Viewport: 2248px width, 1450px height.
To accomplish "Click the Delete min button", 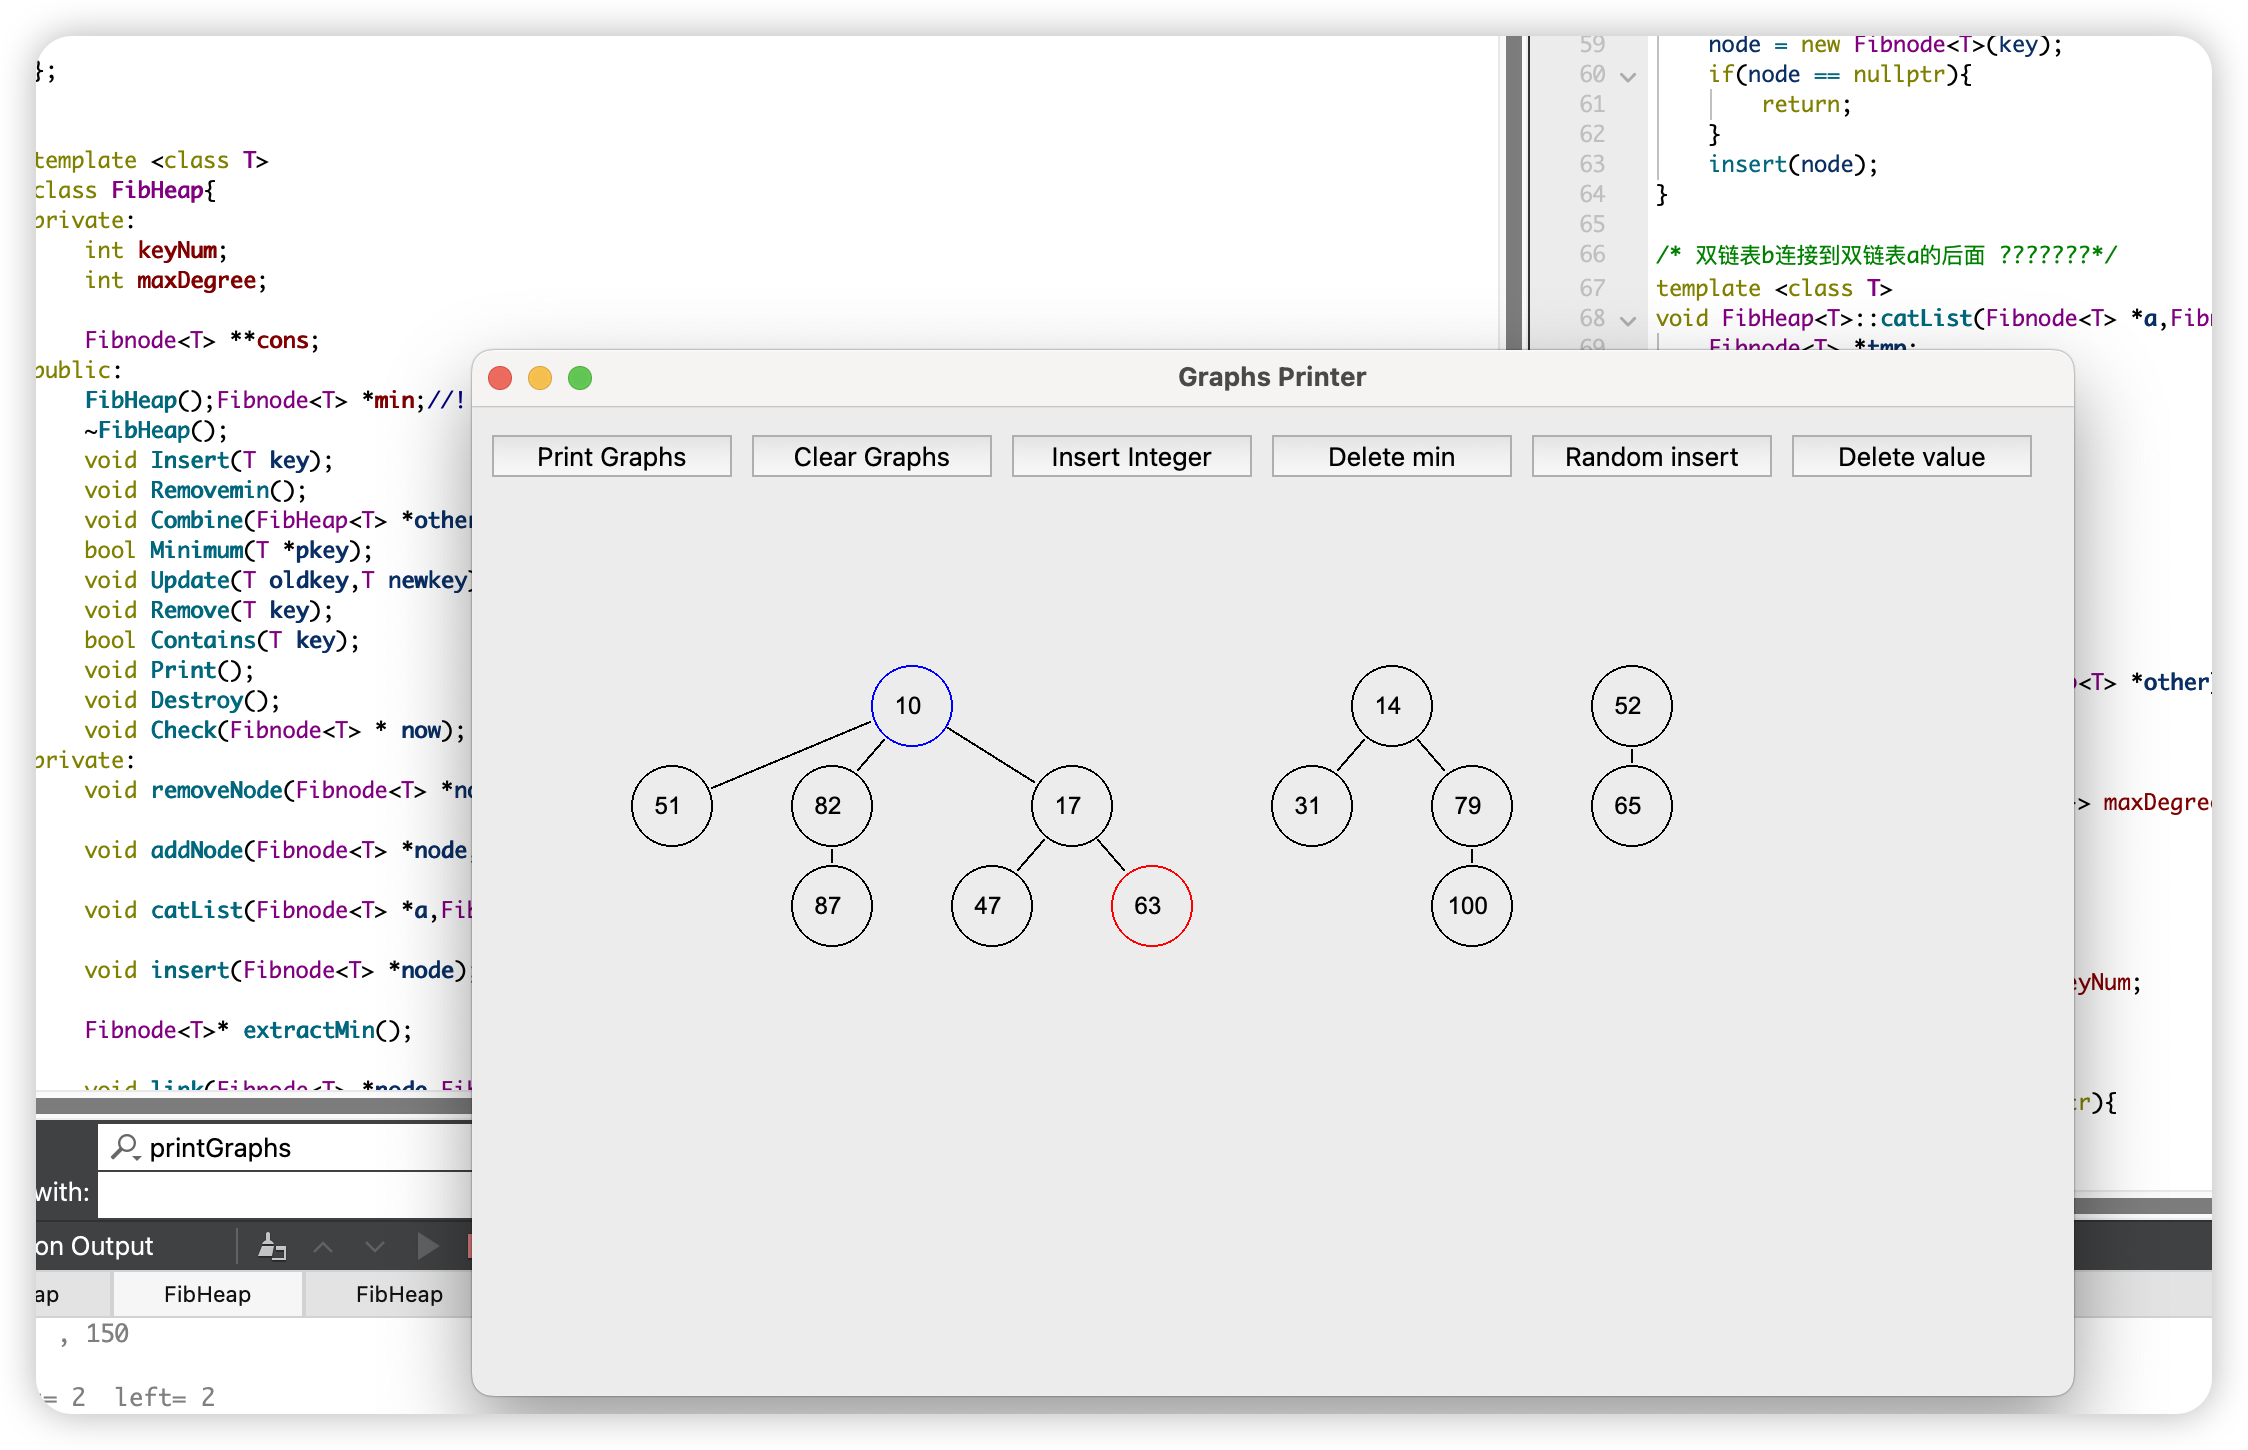I will [x=1391, y=457].
